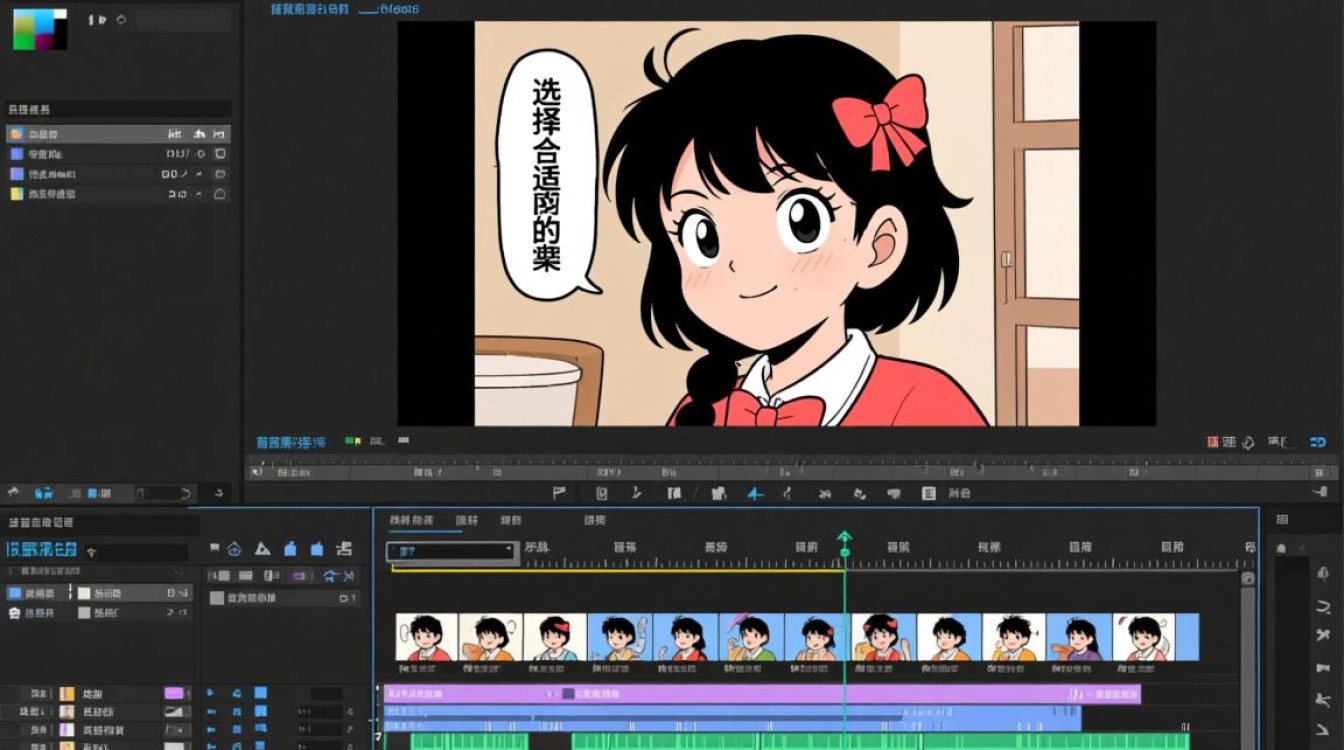
Task: Select the project item with the yellow icon
Action: (118, 194)
